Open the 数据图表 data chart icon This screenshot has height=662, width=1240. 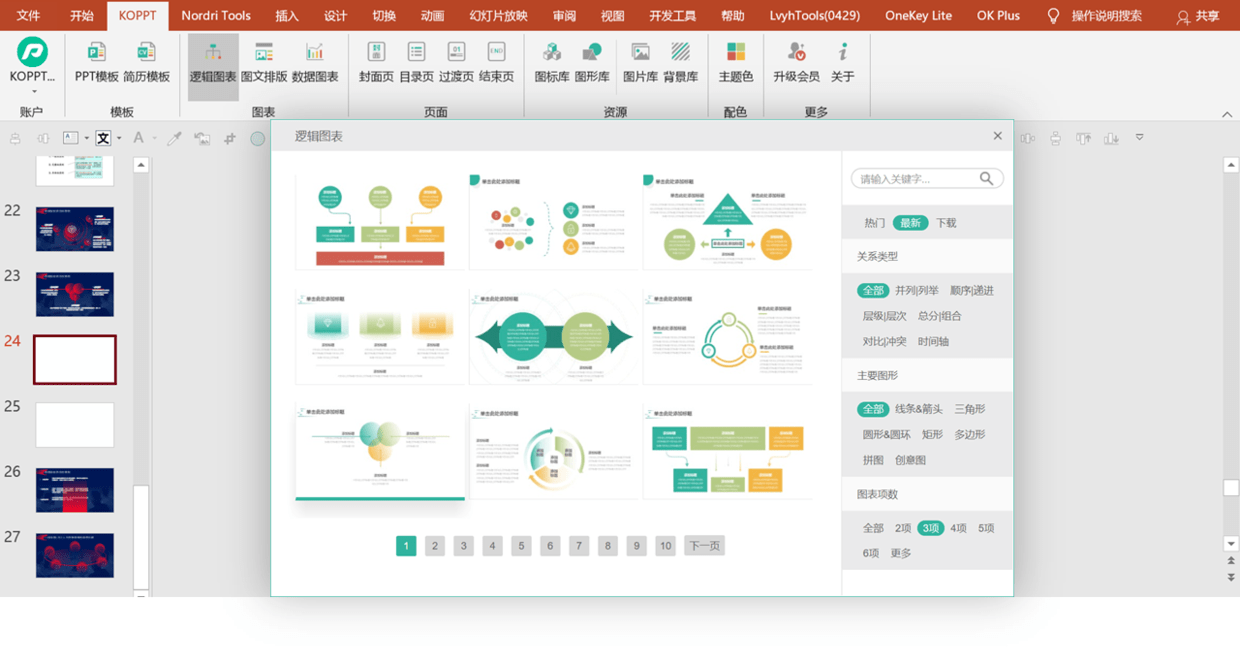[315, 62]
